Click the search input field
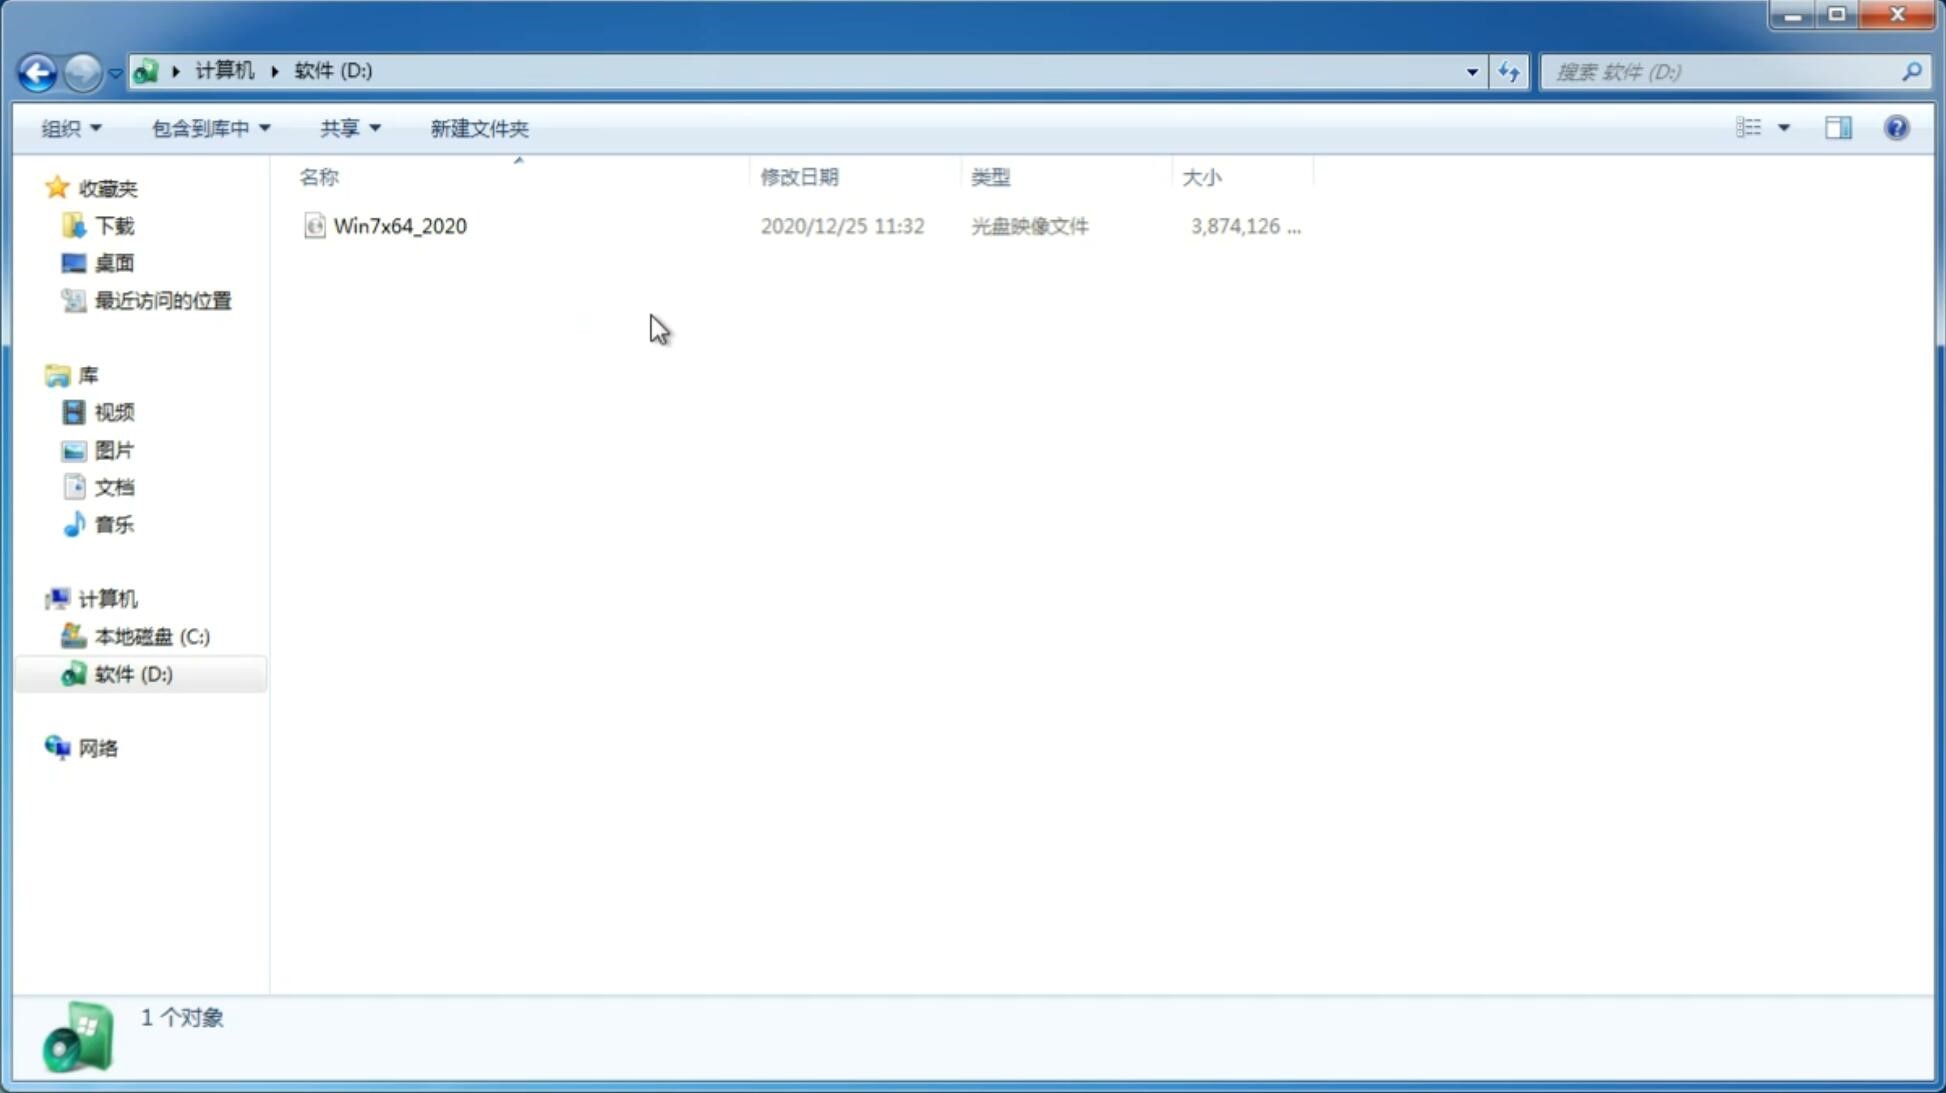 (x=1724, y=71)
